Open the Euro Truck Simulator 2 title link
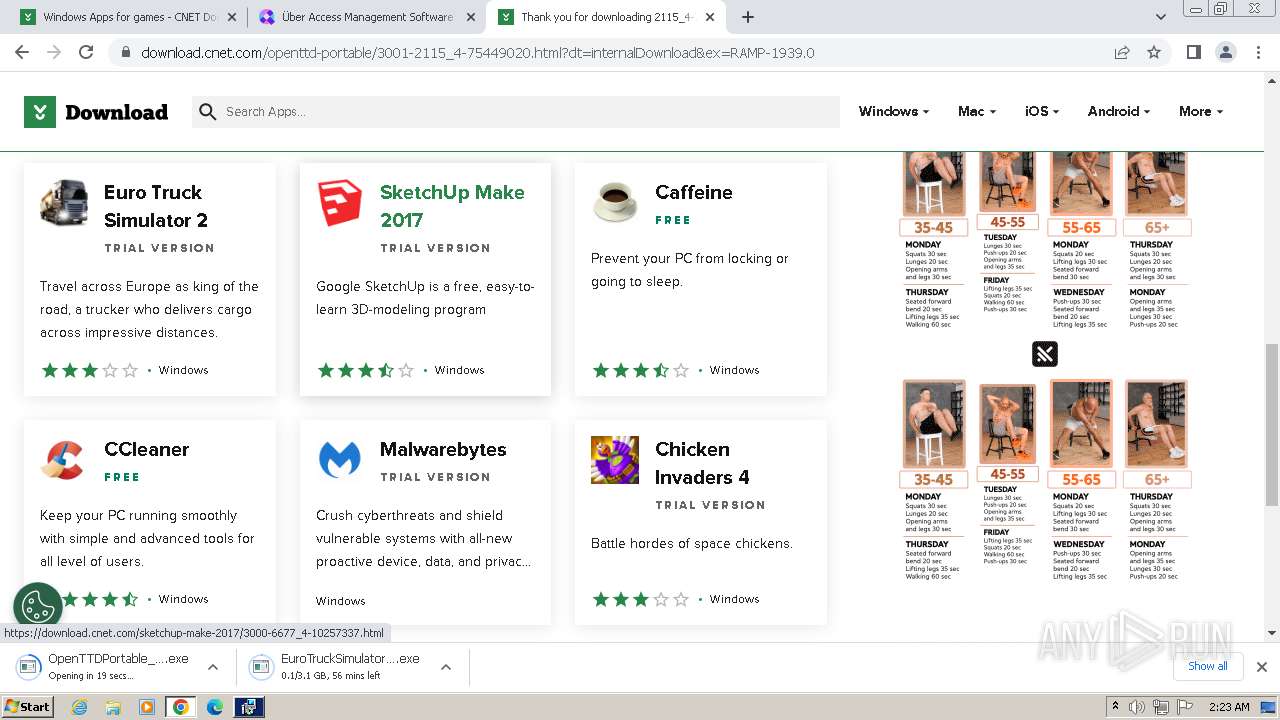 [156, 206]
